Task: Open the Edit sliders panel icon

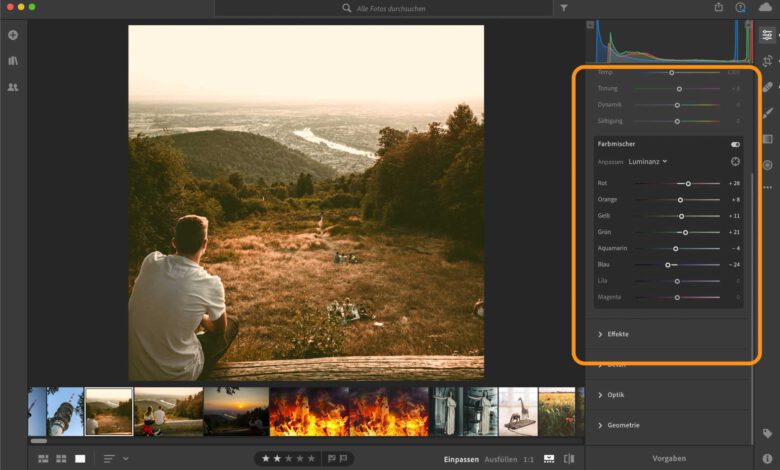Action: (x=767, y=35)
